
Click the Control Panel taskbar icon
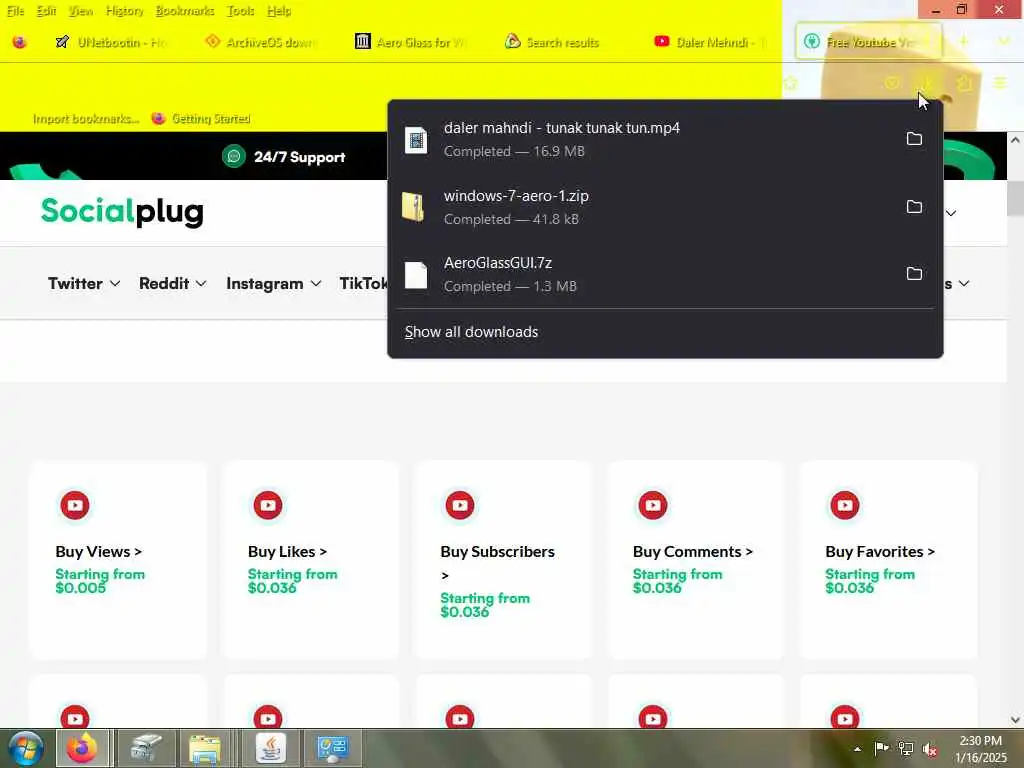point(332,748)
